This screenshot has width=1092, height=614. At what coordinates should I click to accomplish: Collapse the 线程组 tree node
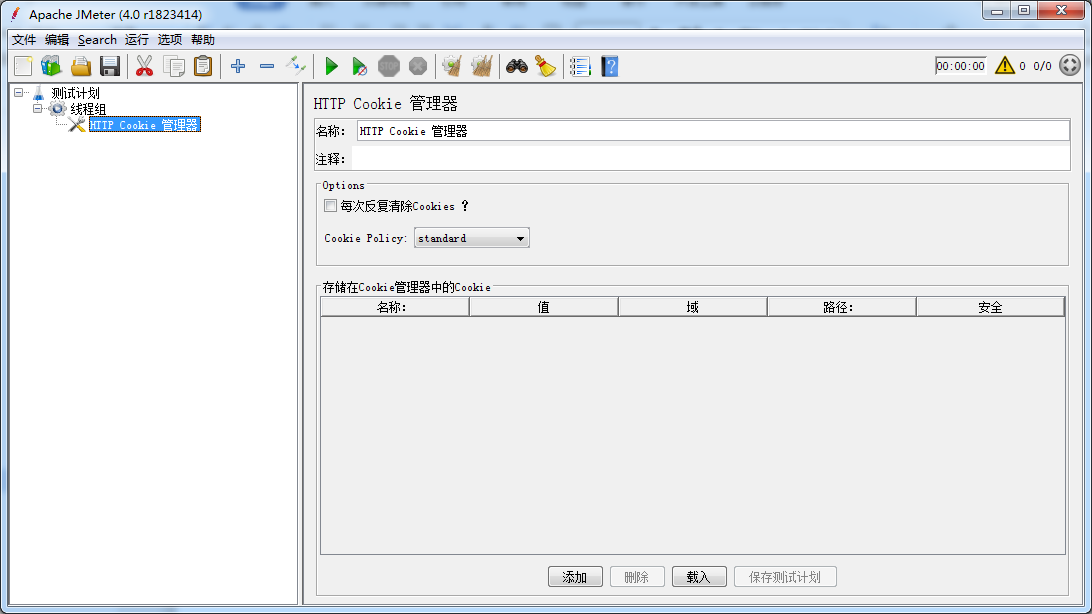38,109
